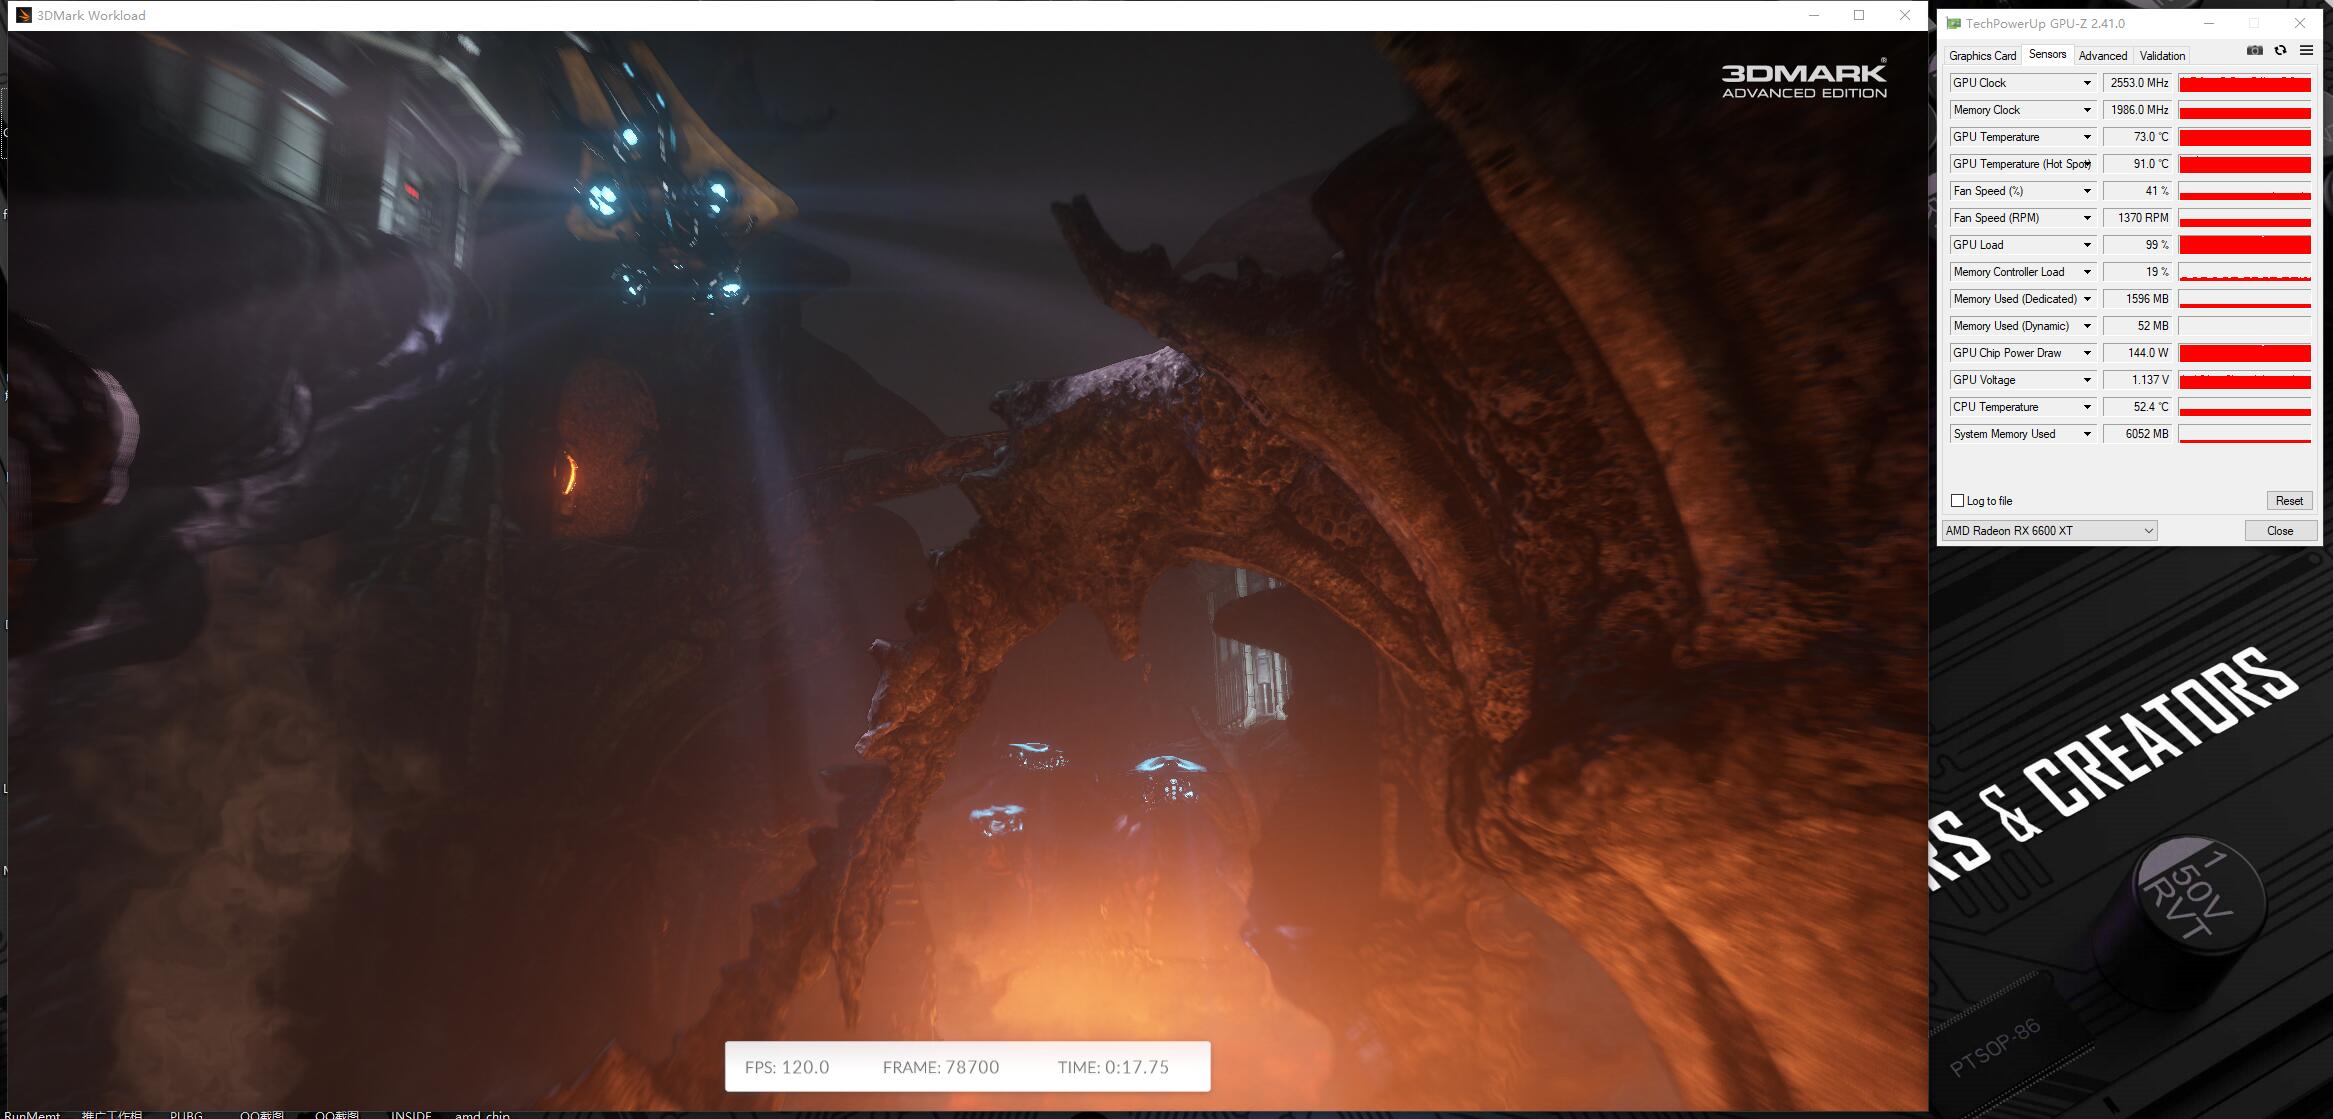Enable the Log to file checkbox
2333x1119 pixels.
click(1958, 500)
